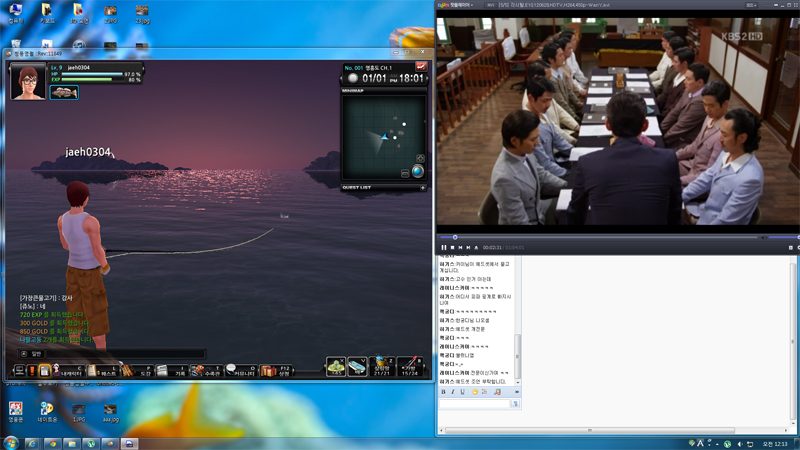Click the fish icon under the player name
This screenshot has width=800, height=450.
64,92
